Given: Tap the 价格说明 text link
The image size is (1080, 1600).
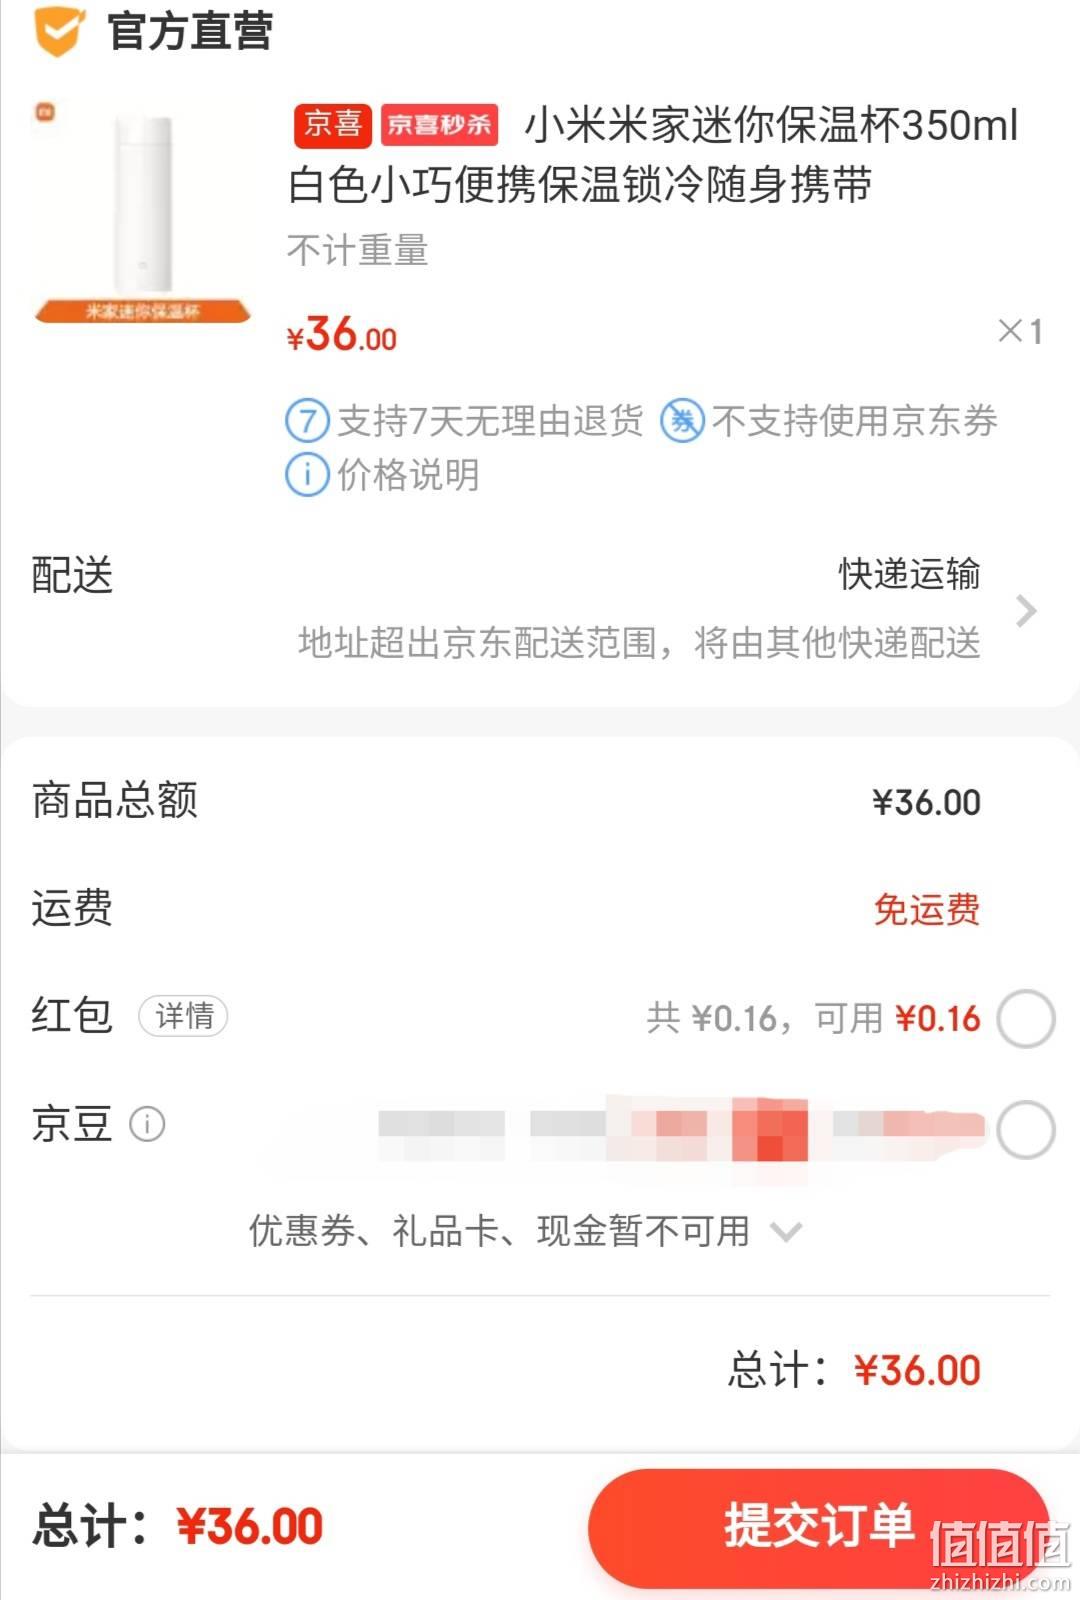Looking at the screenshot, I should (408, 475).
